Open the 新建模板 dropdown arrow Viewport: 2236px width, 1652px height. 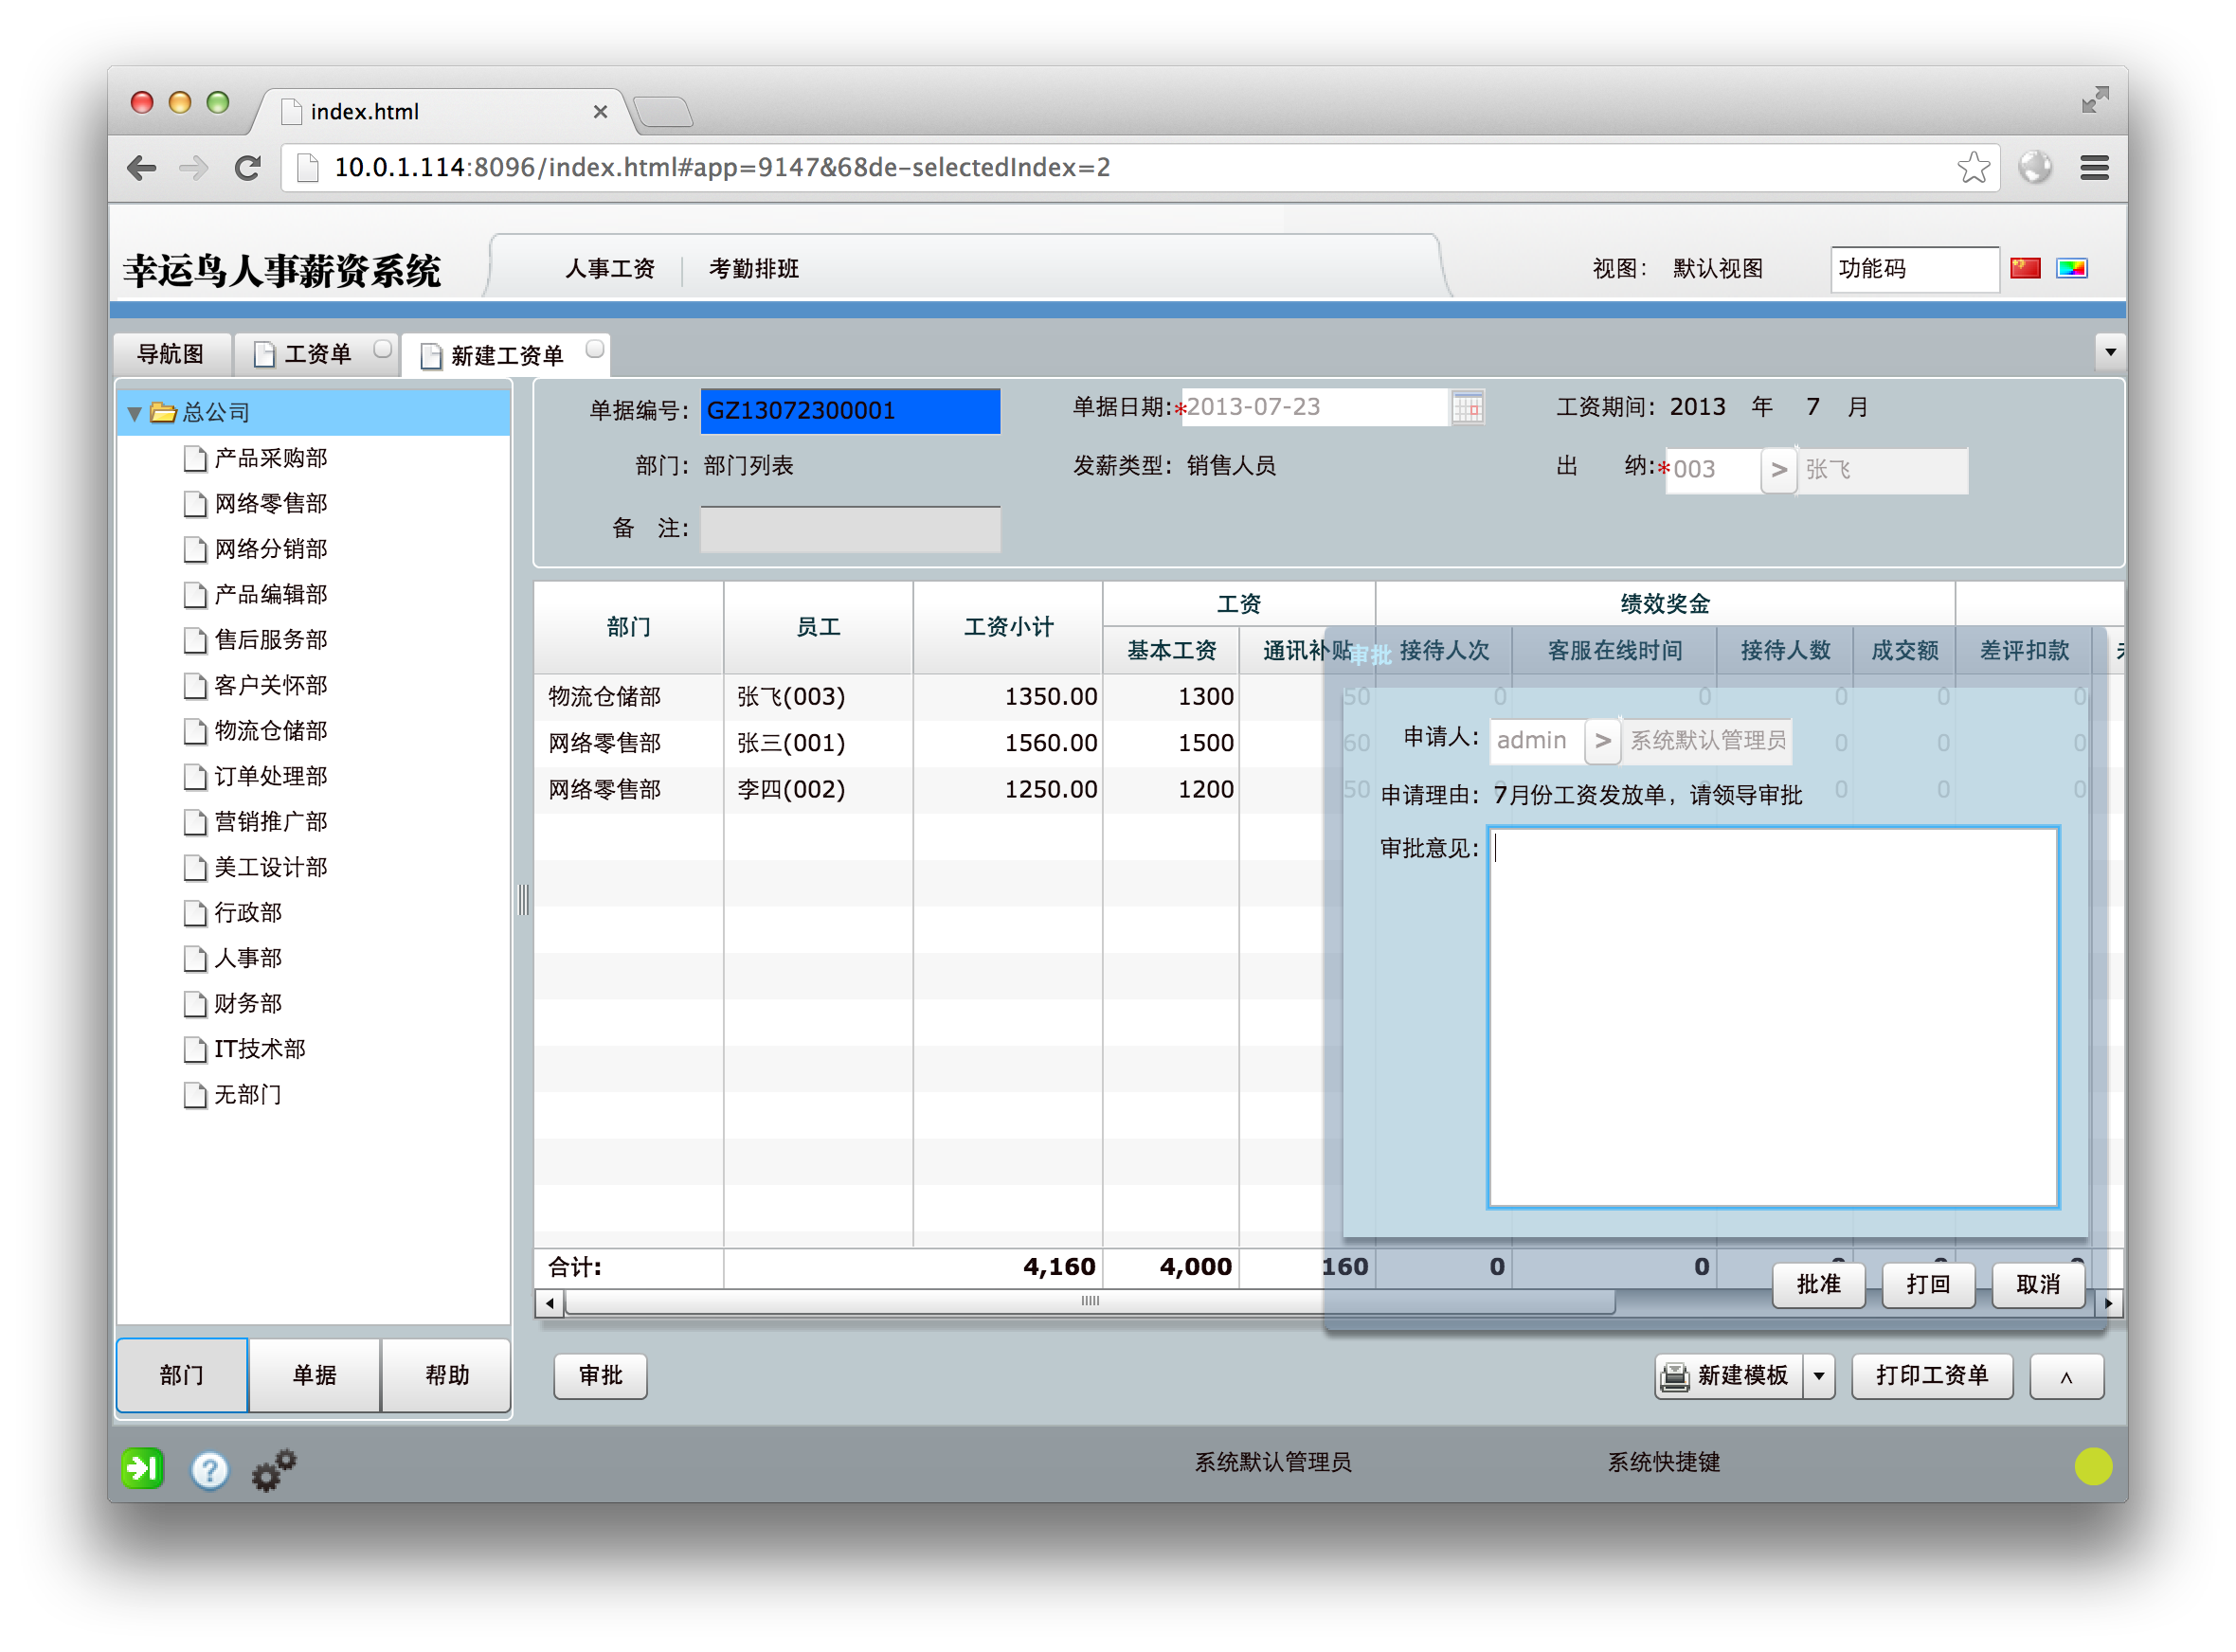pyautogui.click(x=1819, y=1377)
